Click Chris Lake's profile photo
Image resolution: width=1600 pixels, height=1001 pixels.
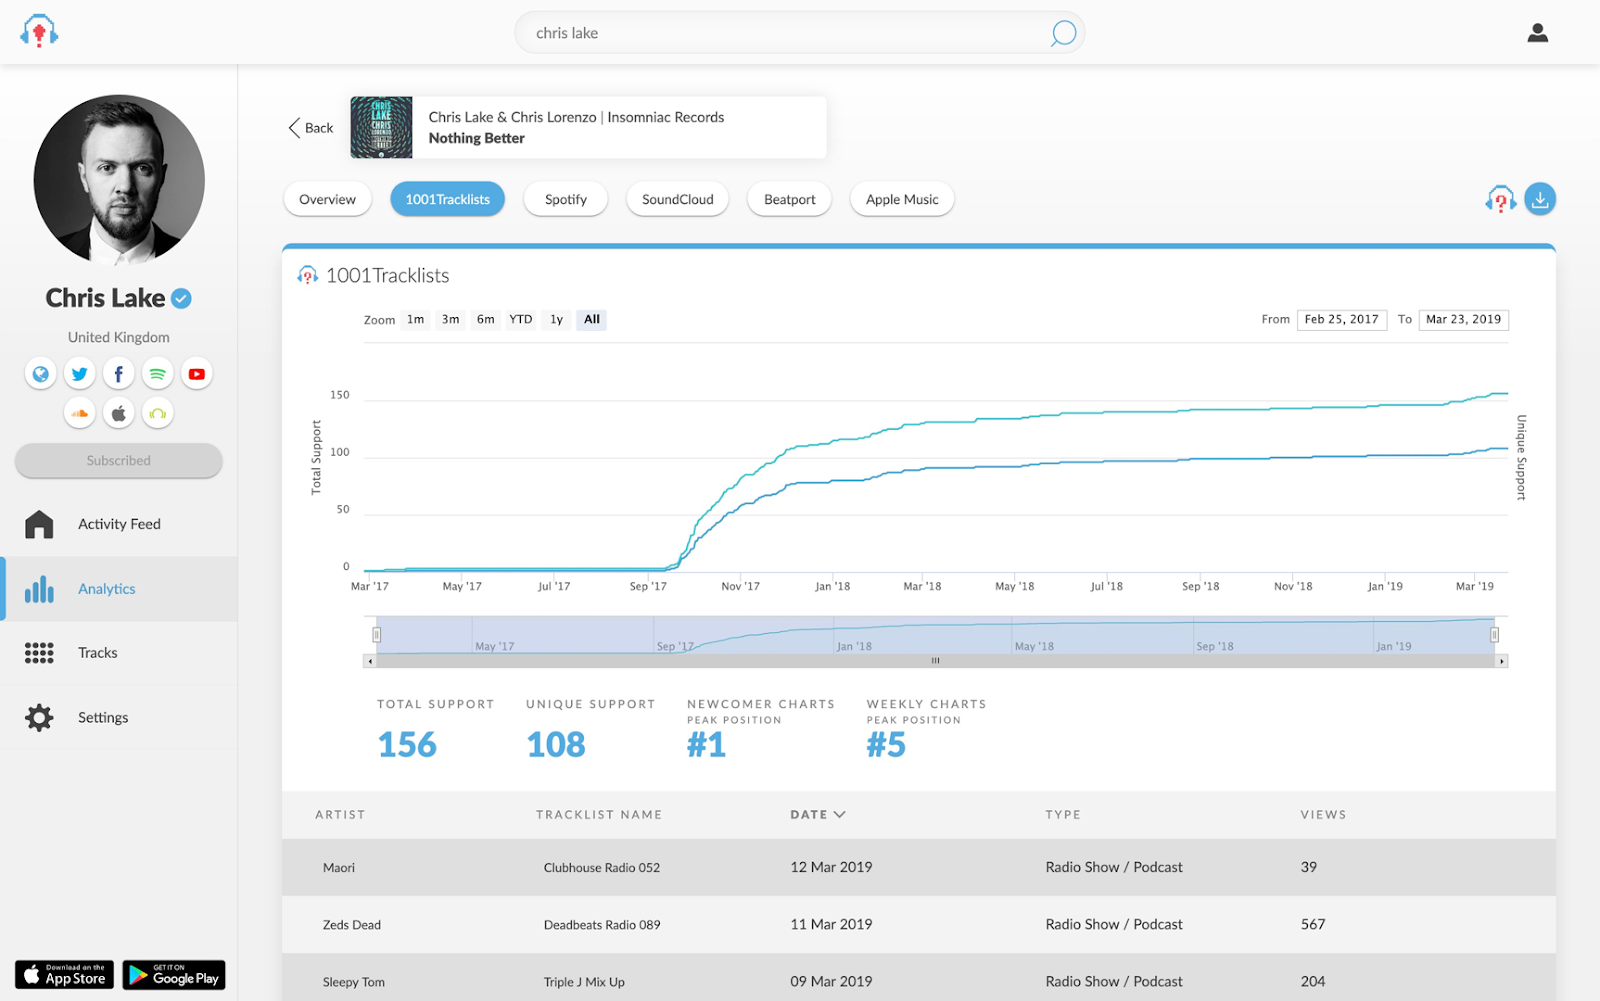click(119, 180)
